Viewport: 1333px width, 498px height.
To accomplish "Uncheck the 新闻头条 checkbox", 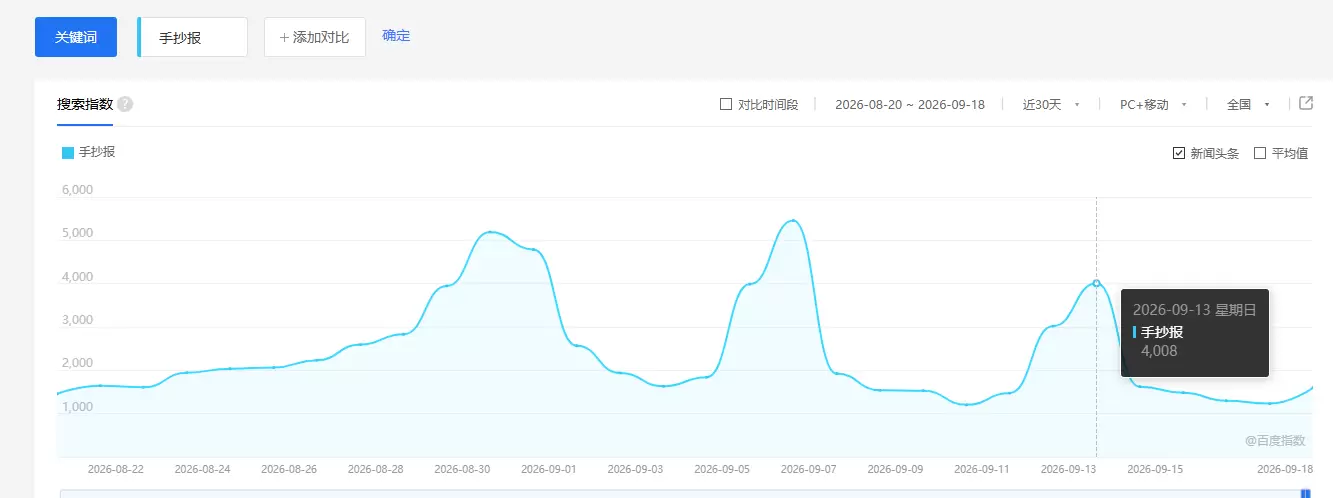I will click(x=1179, y=153).
